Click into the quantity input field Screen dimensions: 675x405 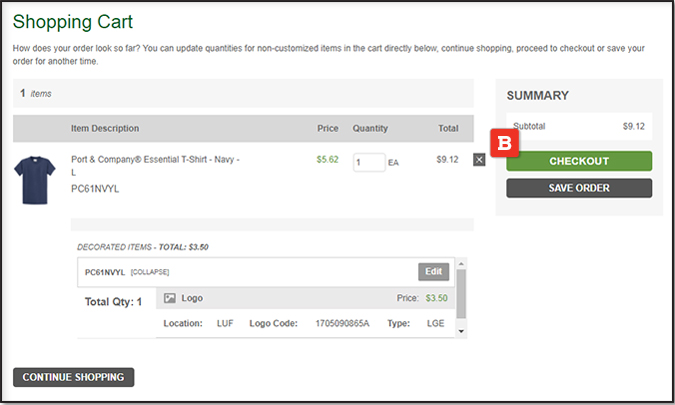[x=368, y=162]
